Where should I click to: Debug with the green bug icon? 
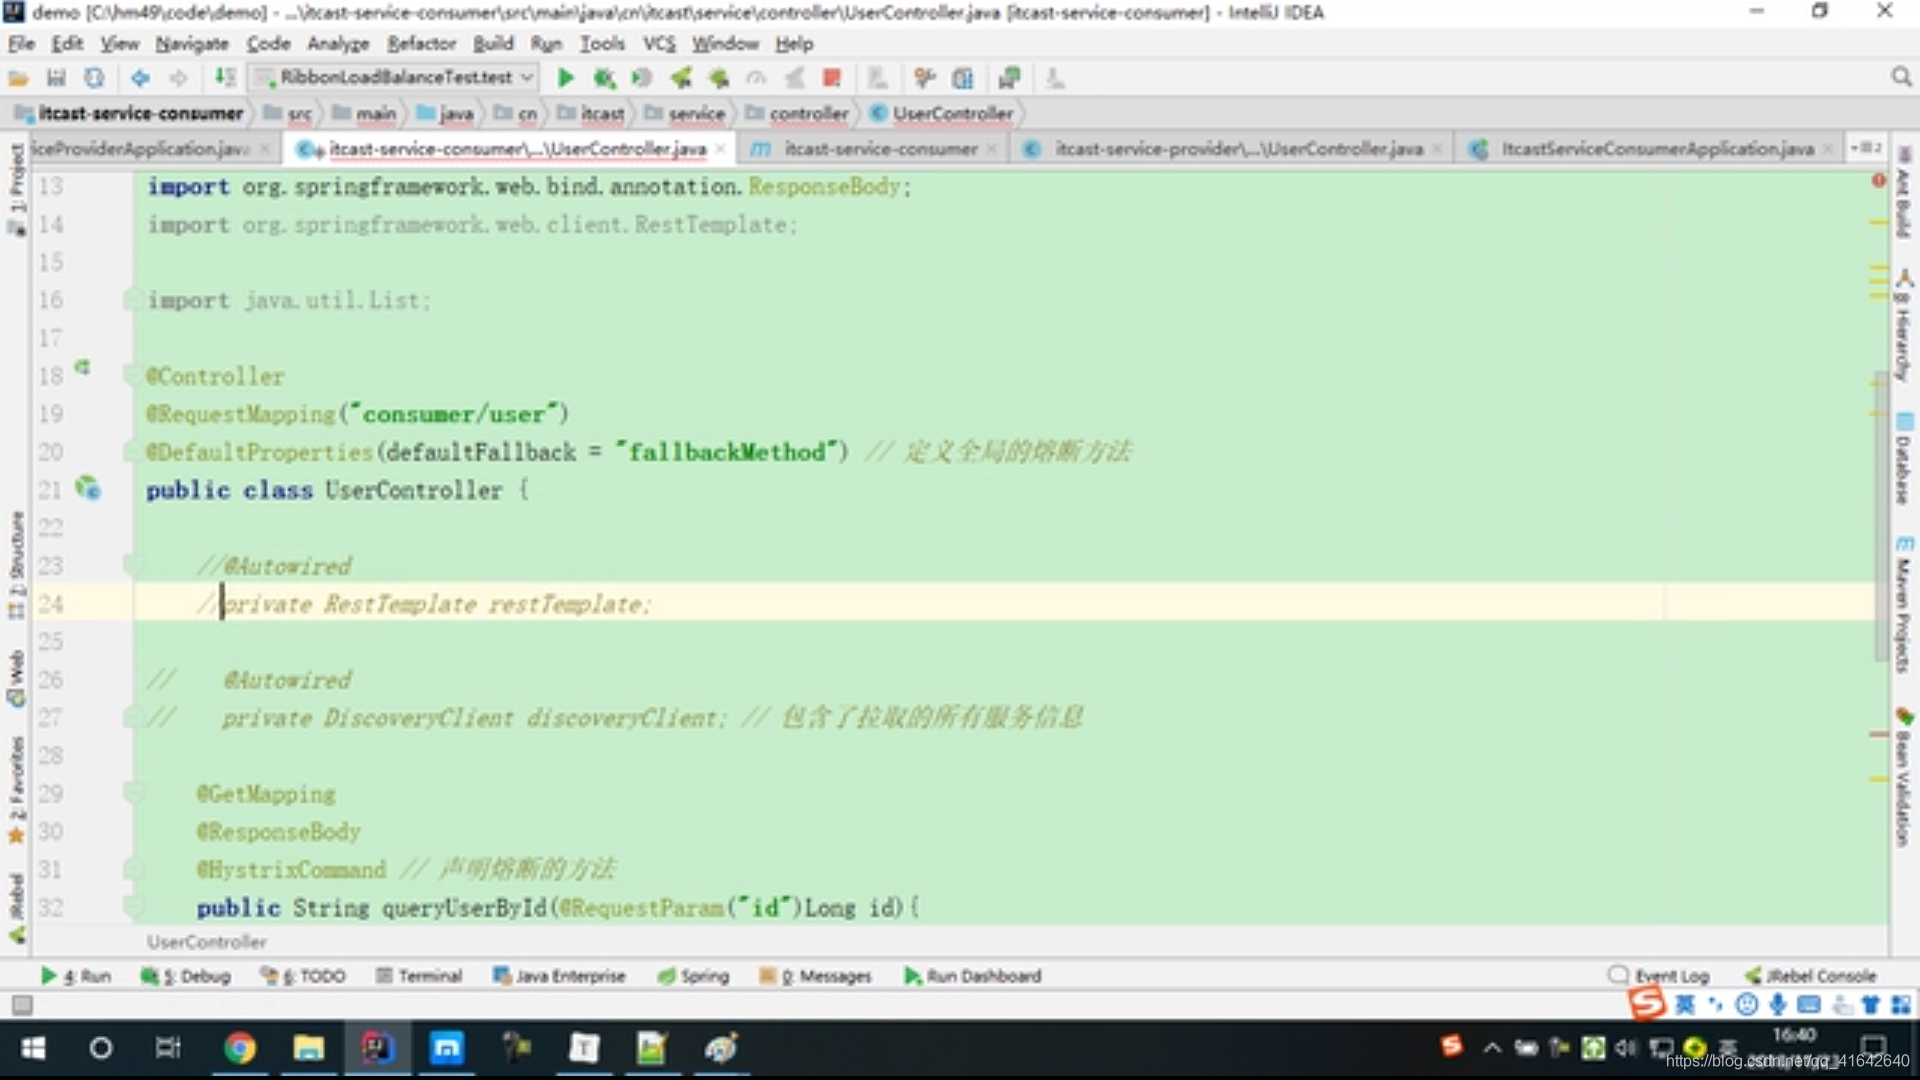coord(603,78)
